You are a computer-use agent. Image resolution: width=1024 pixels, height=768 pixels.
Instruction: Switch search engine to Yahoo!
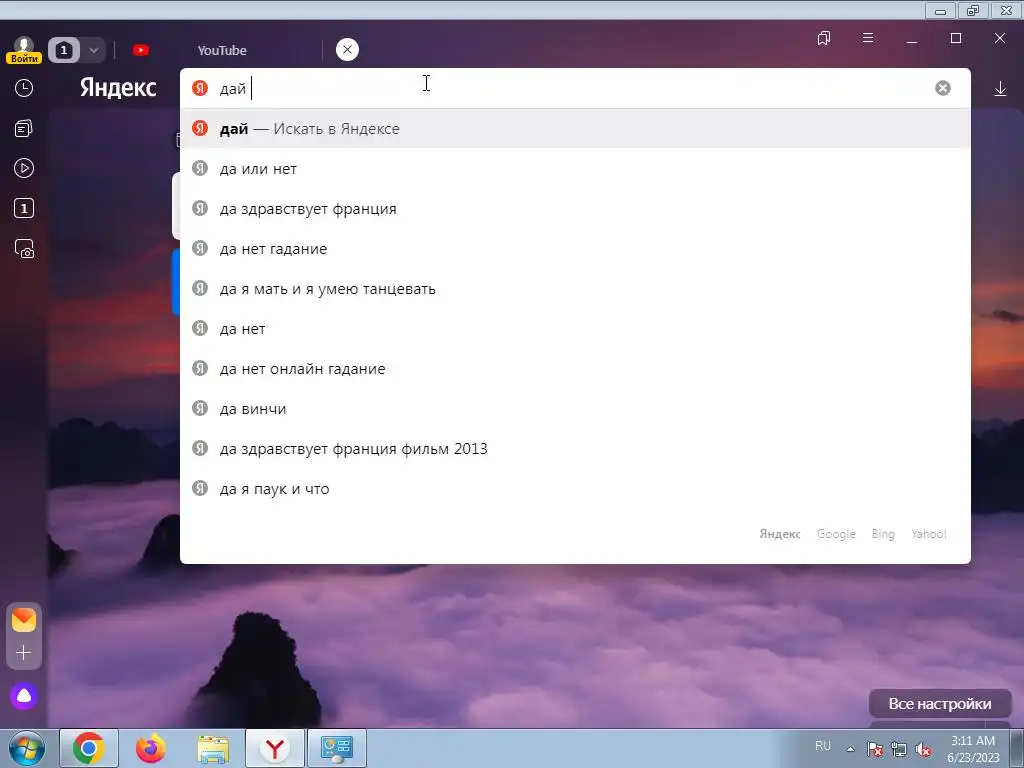(929, 534)
